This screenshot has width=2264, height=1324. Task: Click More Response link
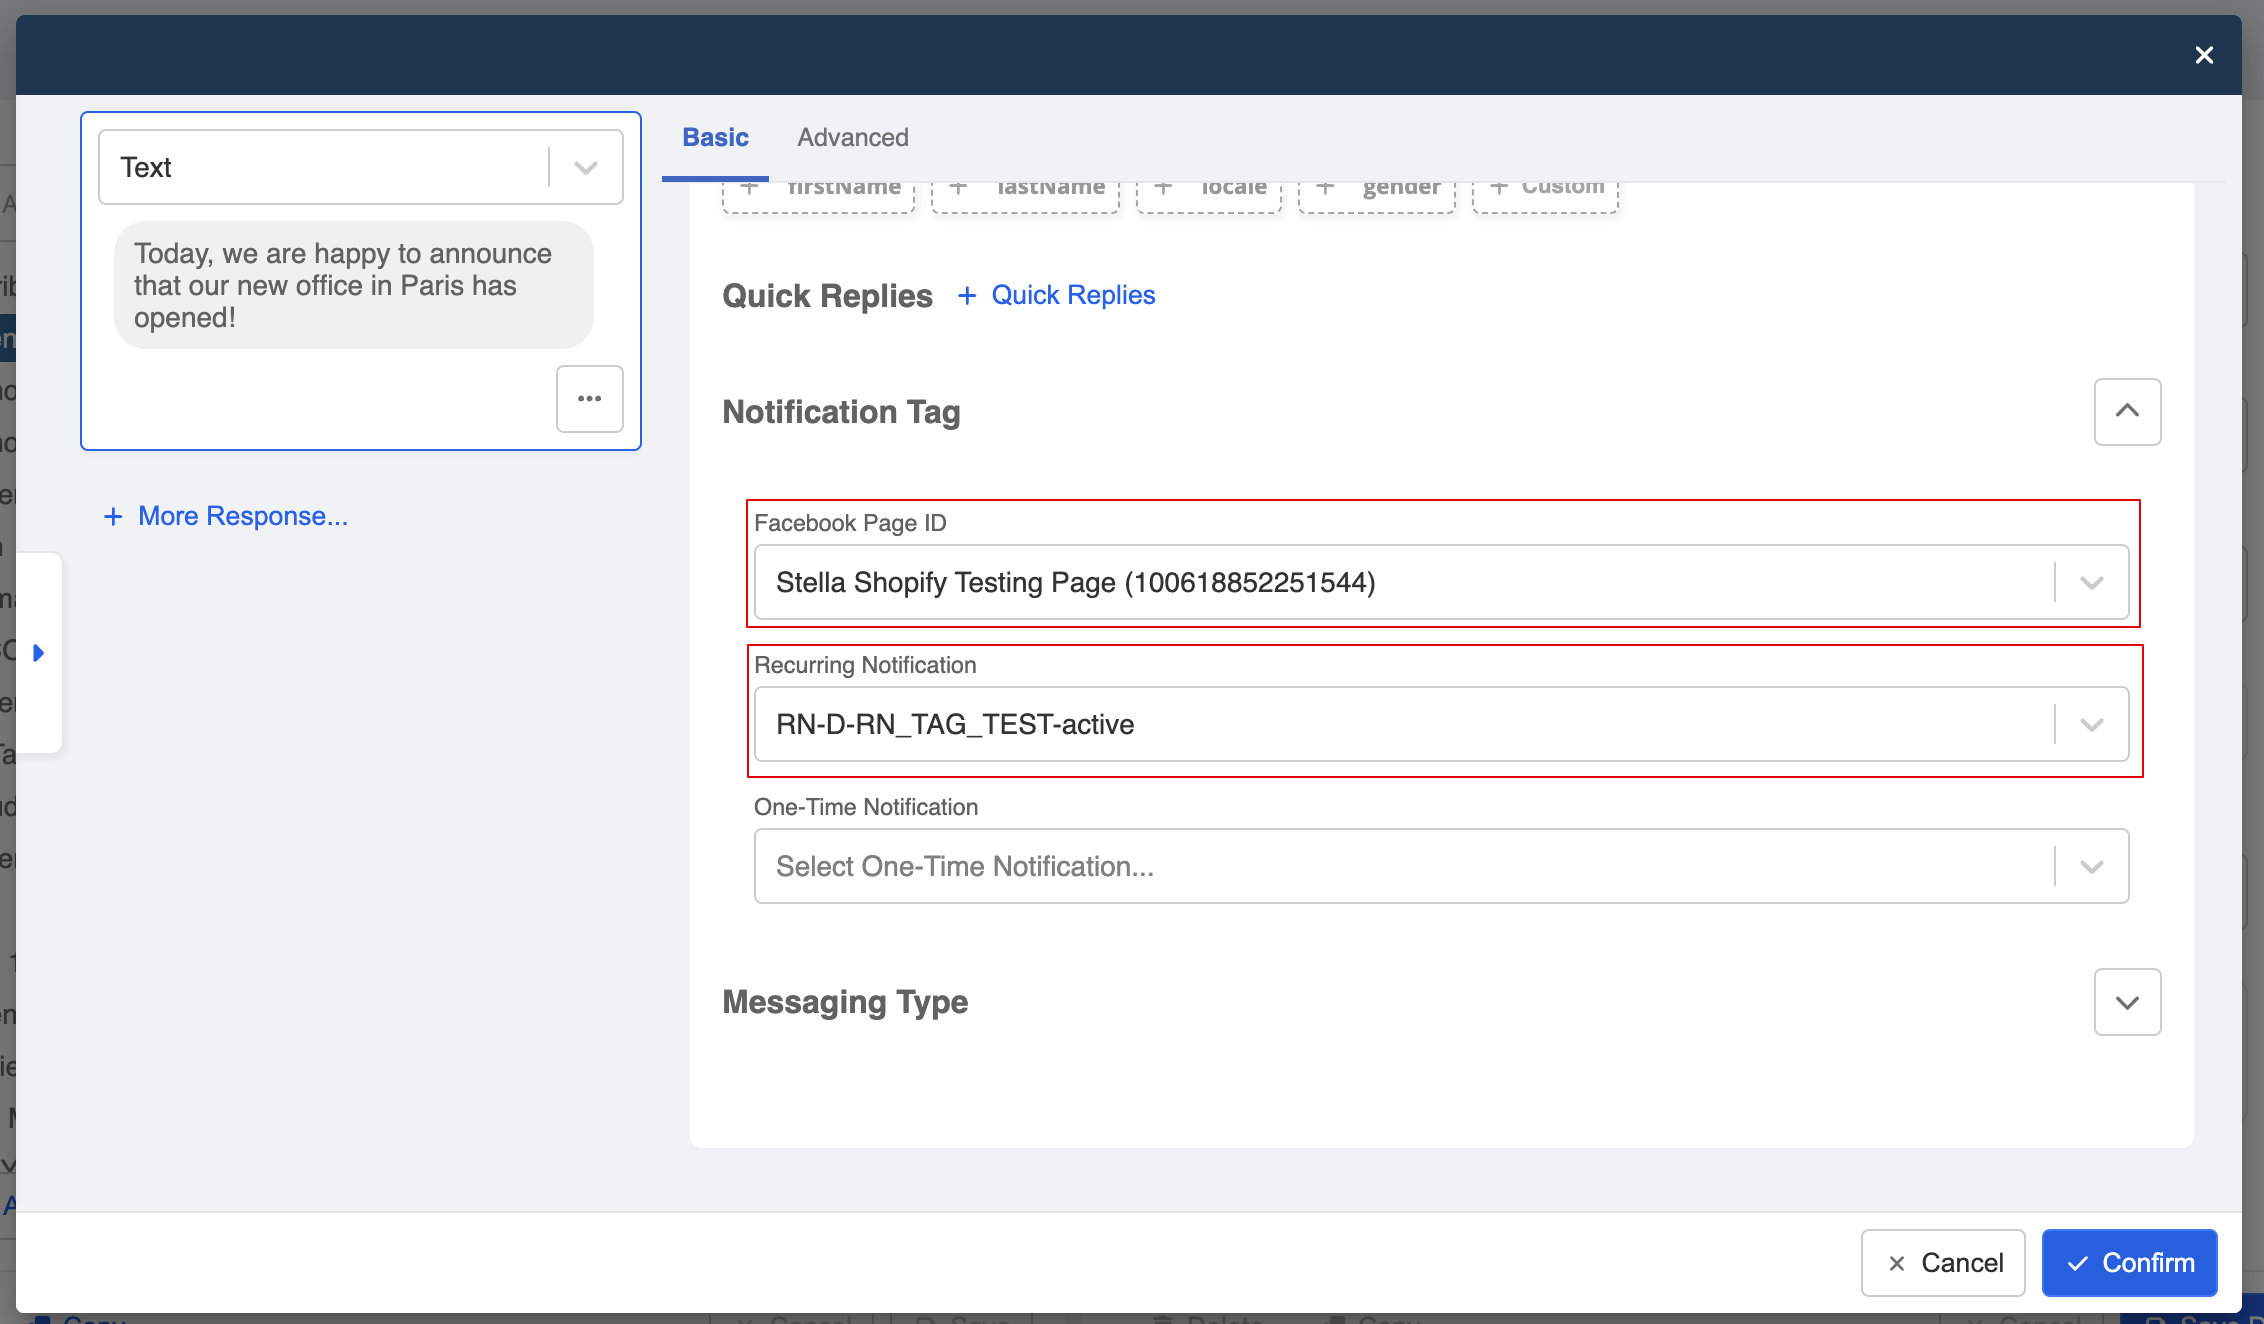tap(226, 516)
